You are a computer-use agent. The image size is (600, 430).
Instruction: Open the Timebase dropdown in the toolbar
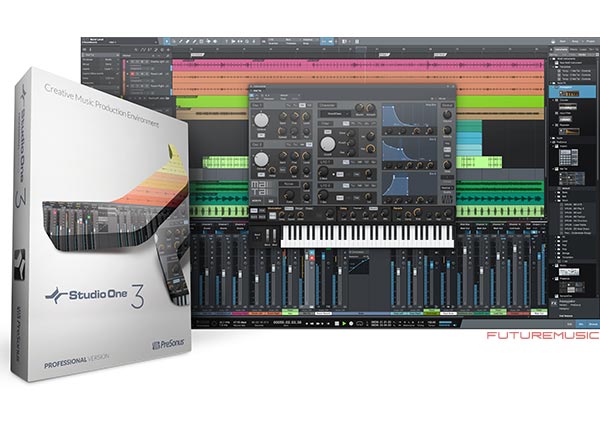pyautogui.click(x=290, y=39)
